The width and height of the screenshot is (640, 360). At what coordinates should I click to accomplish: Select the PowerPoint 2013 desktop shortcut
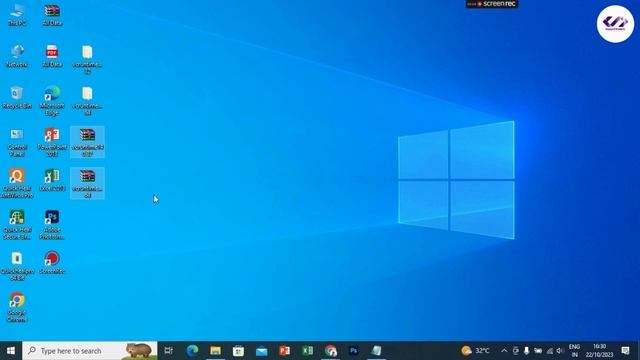click(52, 142)
